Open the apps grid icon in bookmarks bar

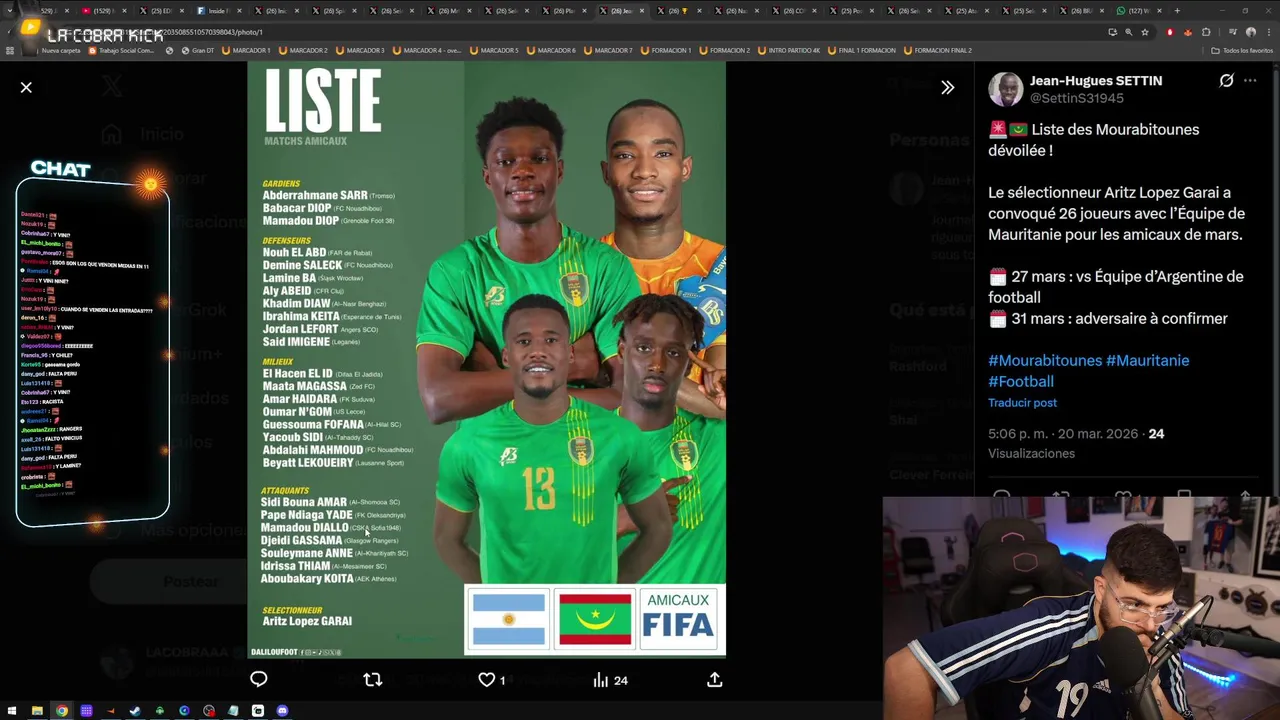pos(10,50)
